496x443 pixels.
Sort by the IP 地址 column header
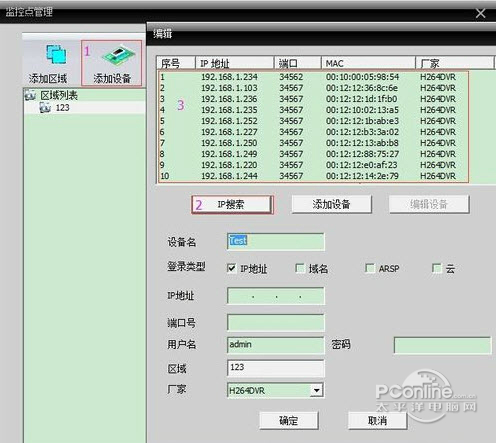coord(234,63)
